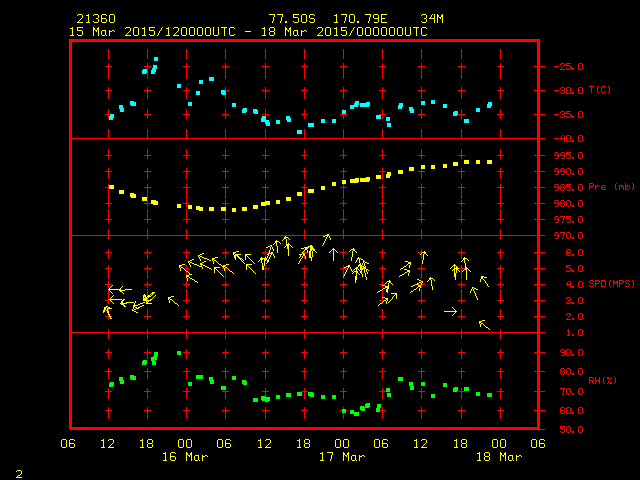The height and width of the screenshot is (480, 640).
Task: Click the "18 Mar" date label
Action: [499, 457]
